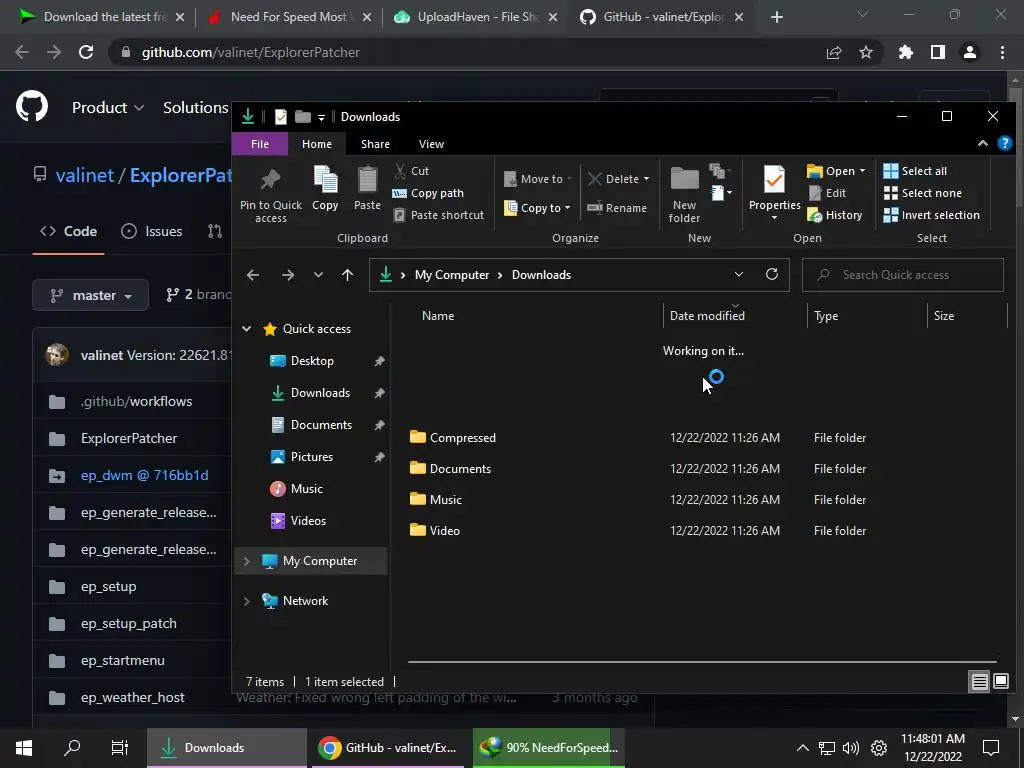
Task: Click Chrome address bar URL
Action: tap(251, 52)
